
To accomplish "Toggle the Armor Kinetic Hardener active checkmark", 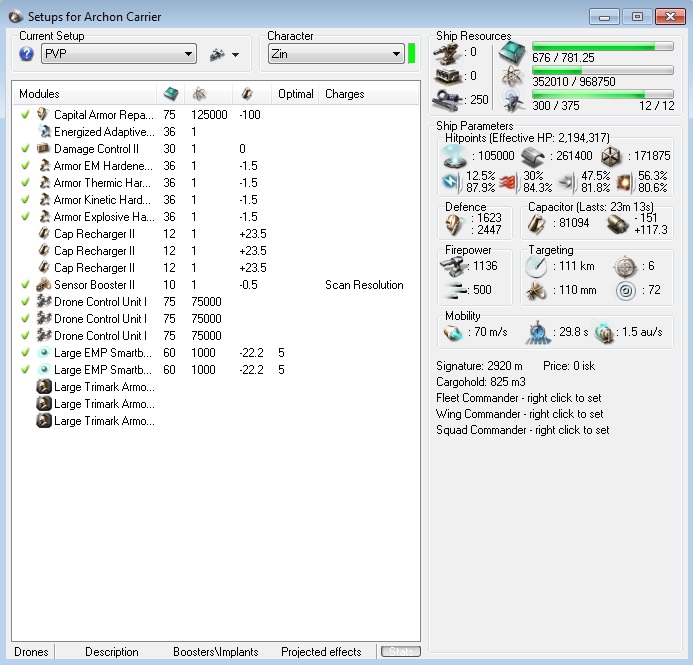I will 25,199.
